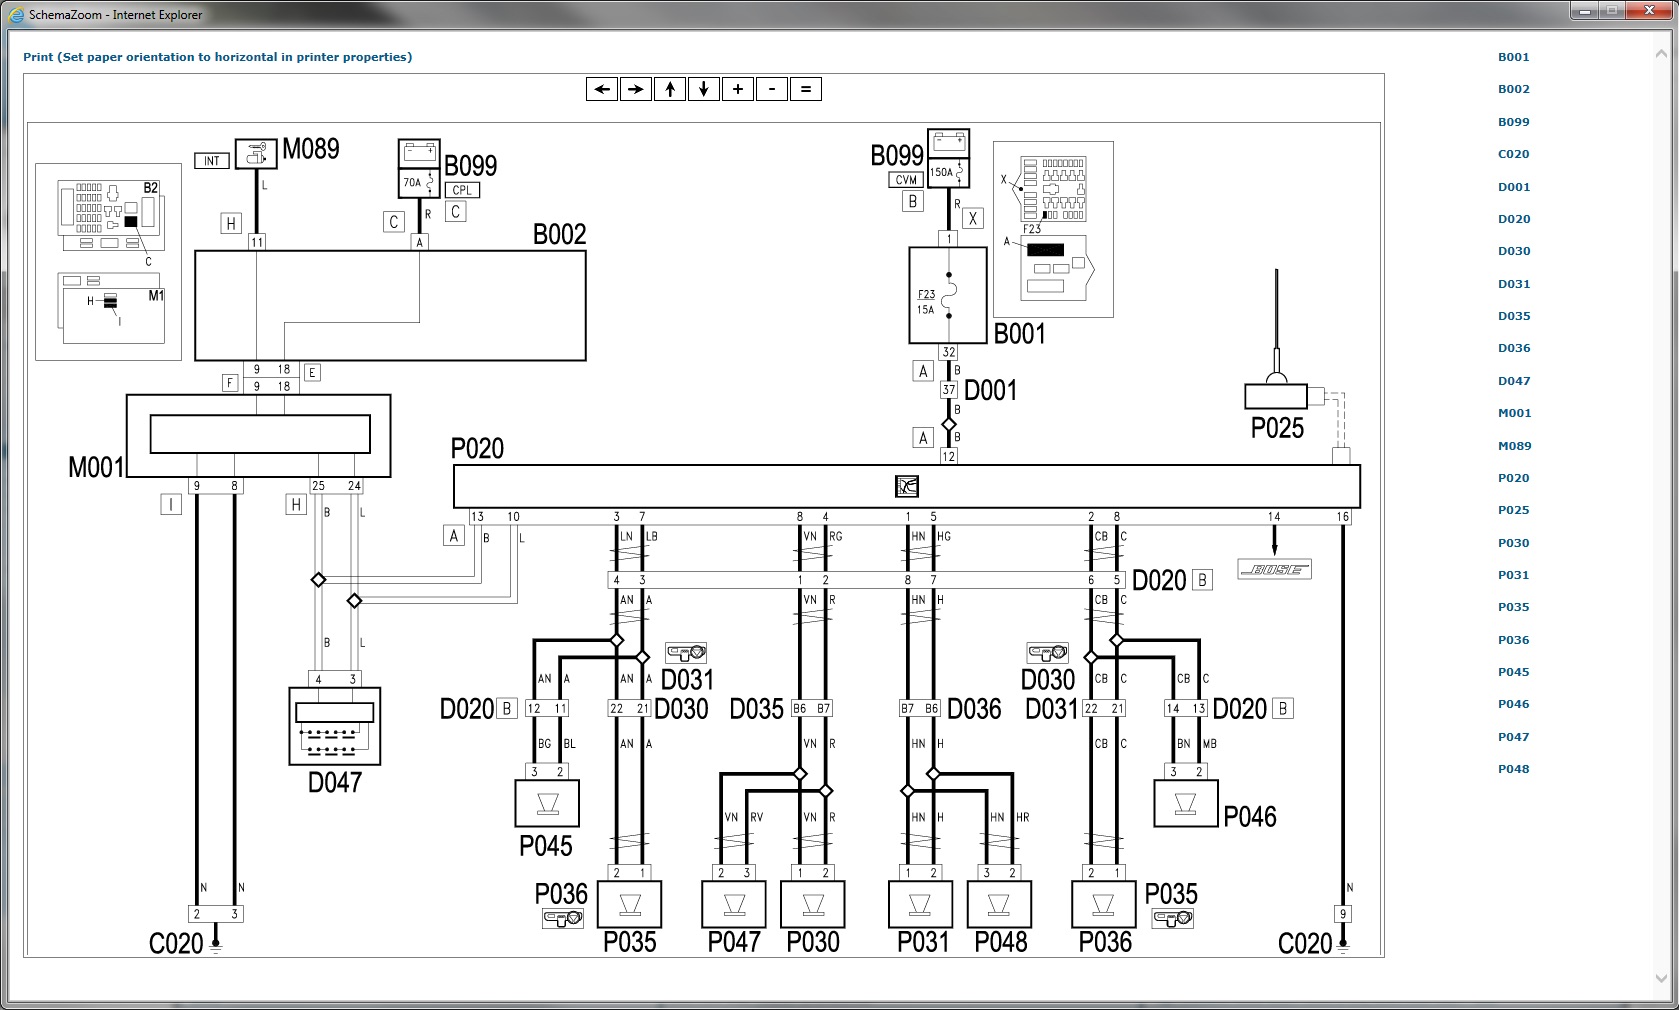Click the P046 speaker symbol
The width and height of the screenshot is (1679, 1010).
(x=1186, y=803)
